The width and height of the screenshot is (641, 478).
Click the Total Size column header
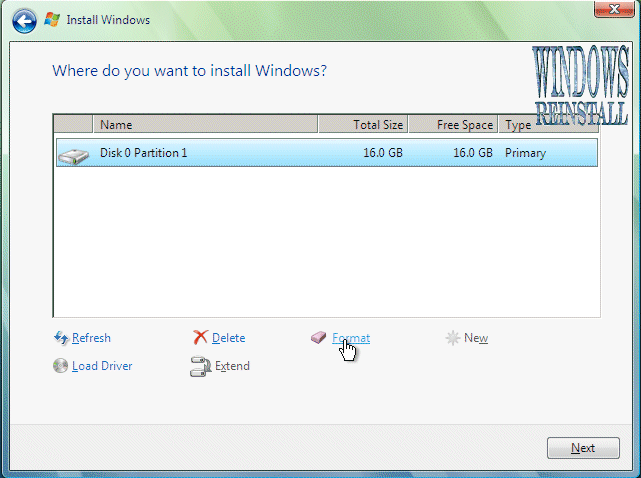tap(363, 125)
